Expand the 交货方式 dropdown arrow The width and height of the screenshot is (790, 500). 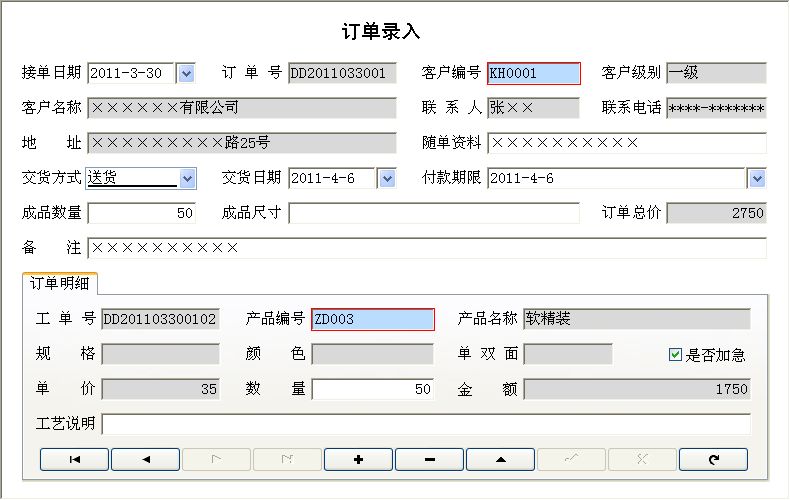pyautogui.click(x=187, y=178)
